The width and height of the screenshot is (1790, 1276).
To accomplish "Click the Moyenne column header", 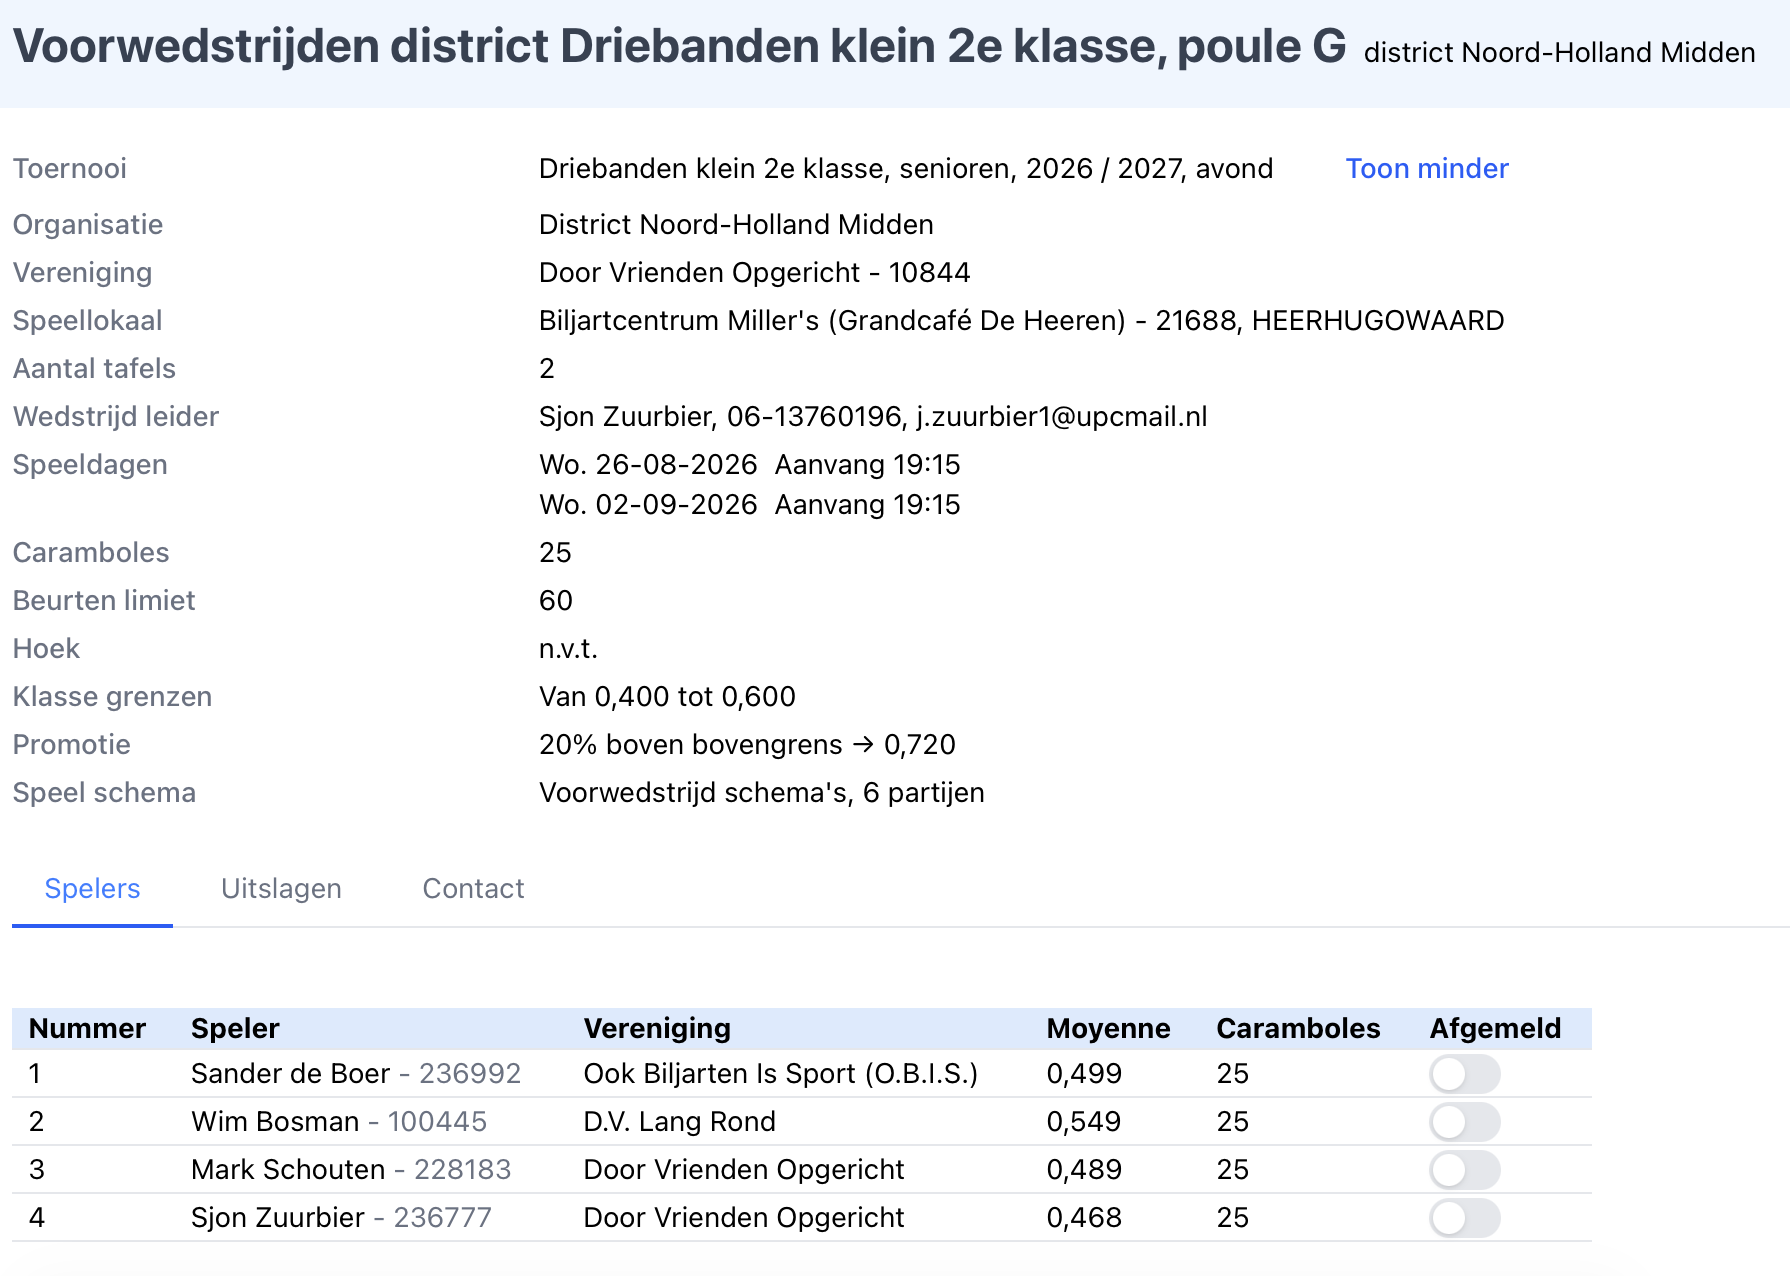I will [1108, 1028].
